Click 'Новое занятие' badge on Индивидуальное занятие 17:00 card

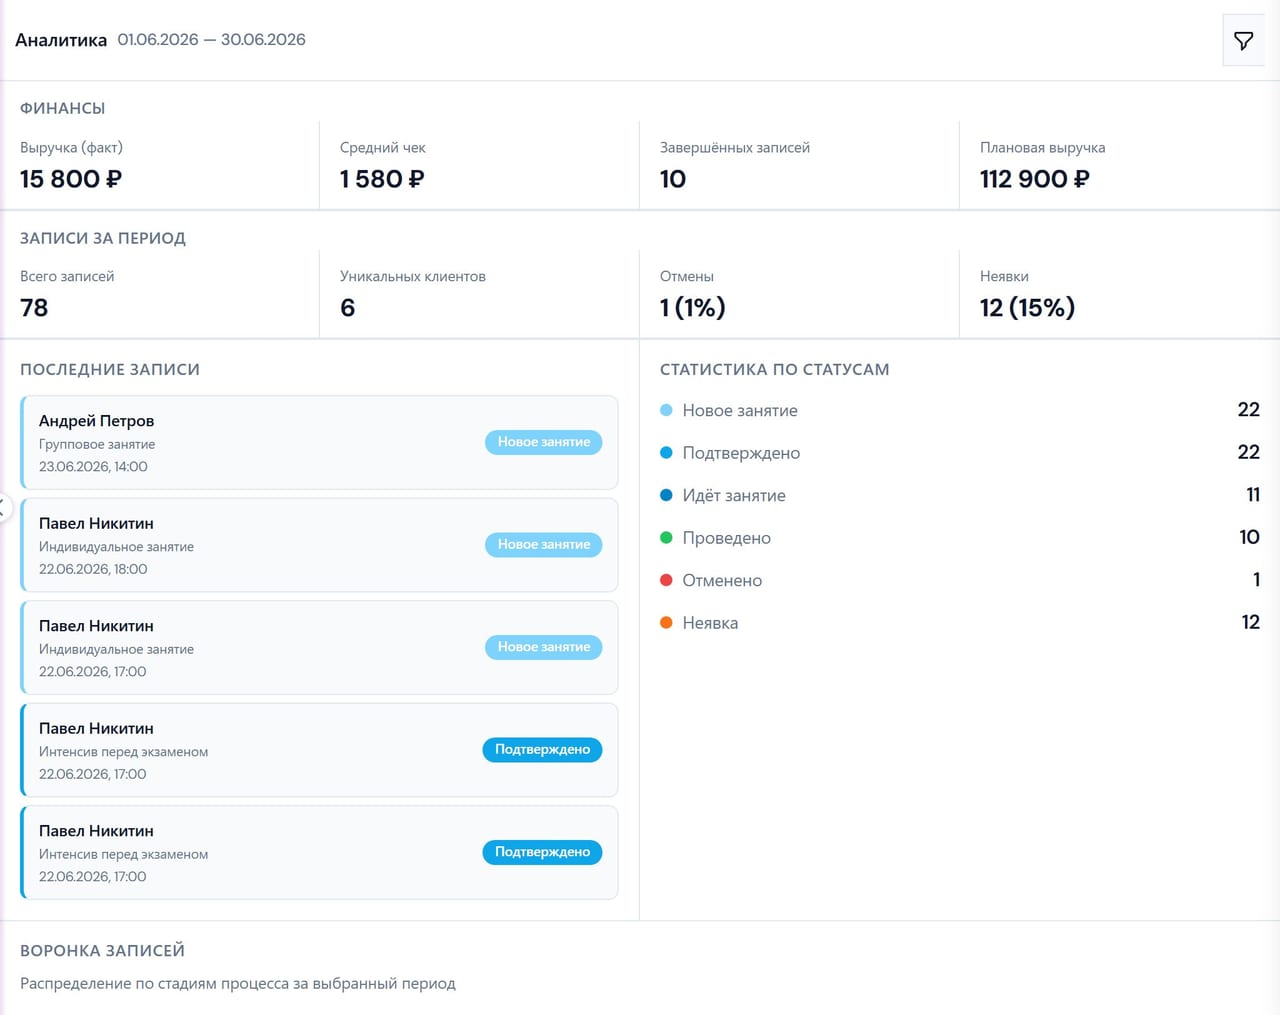[x=543, y=647]
